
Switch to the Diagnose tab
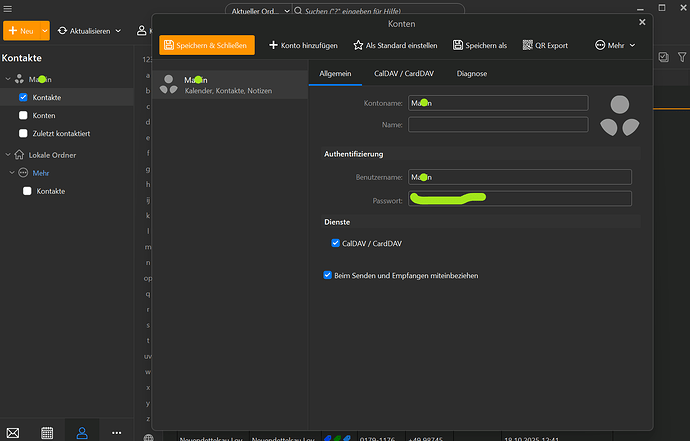[472, 73]
